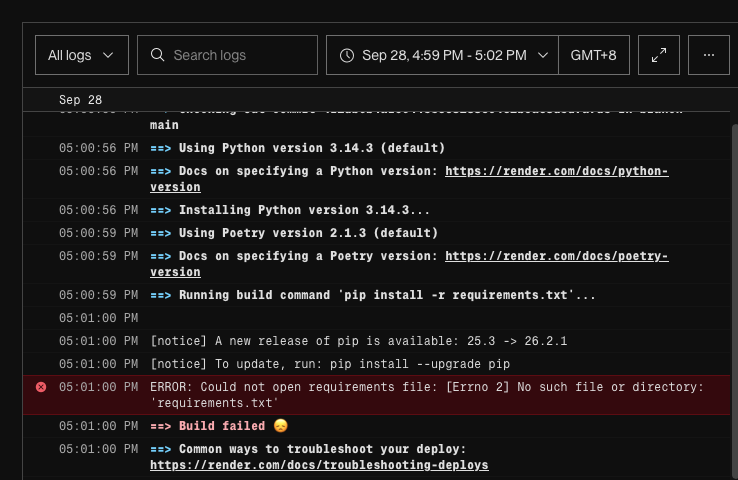Viewport: 738px width, 480px height.
Task: Click the Sep 28 date header row
Action: 377,100
